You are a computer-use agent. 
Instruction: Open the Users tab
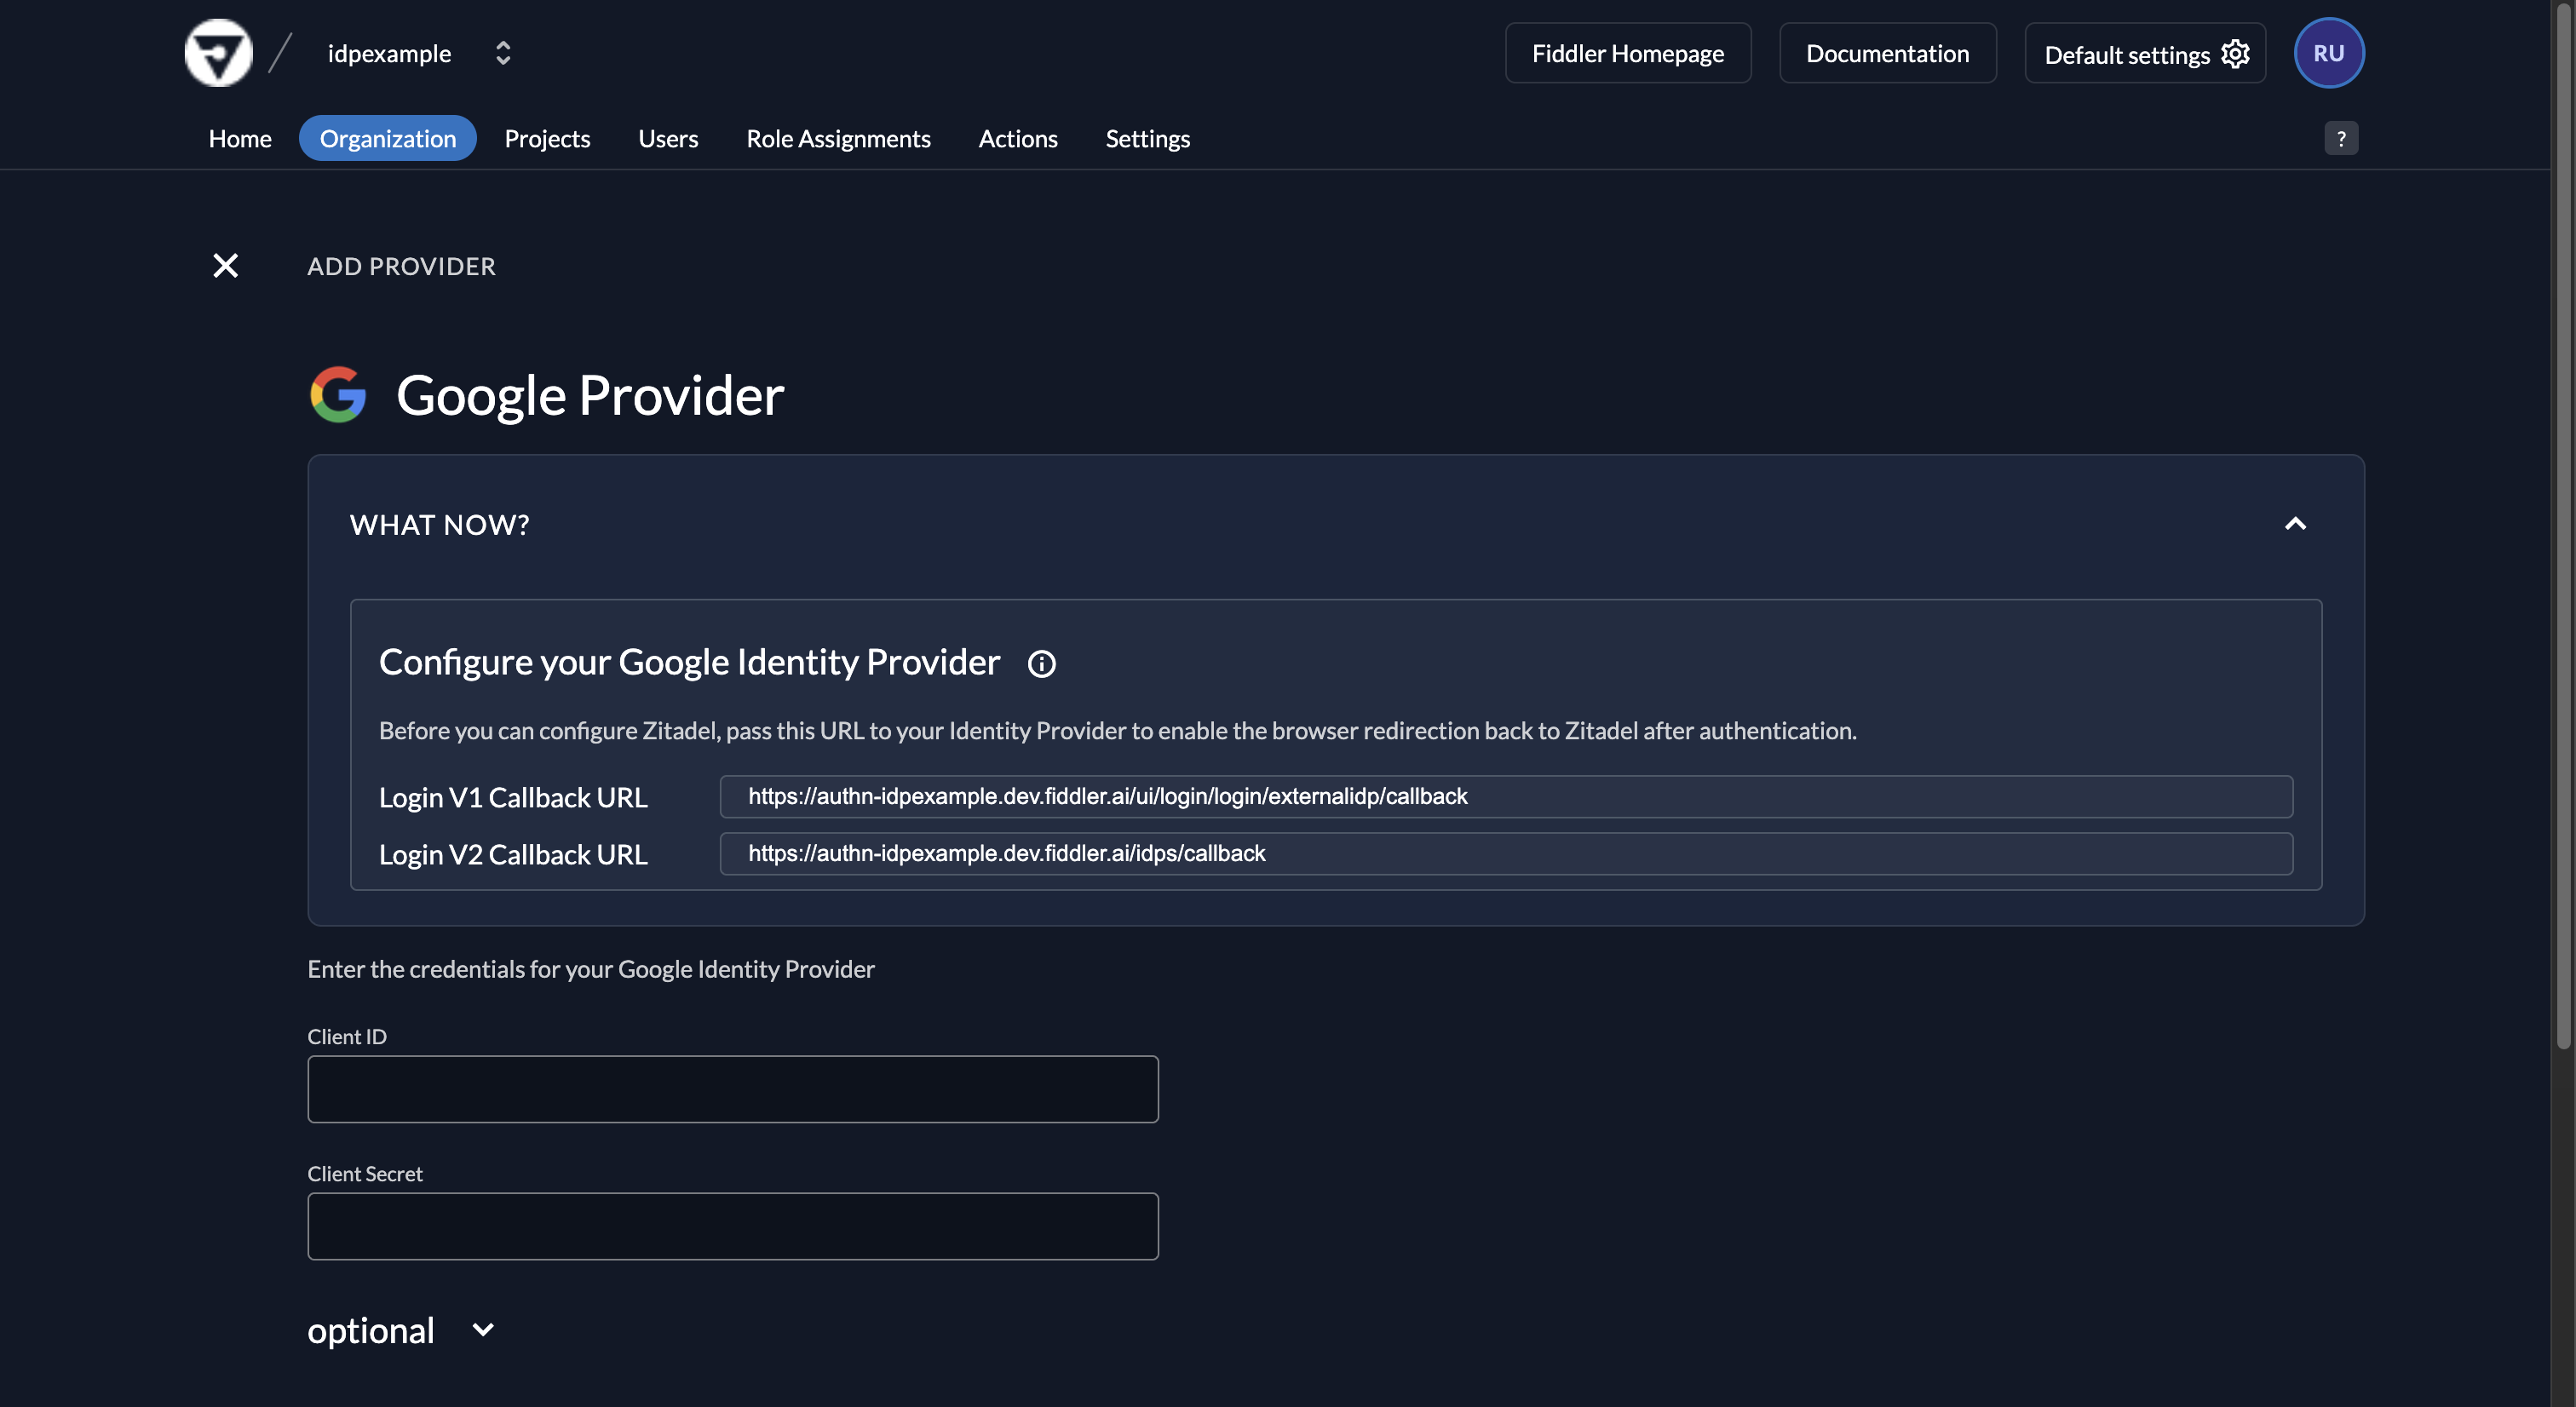coord(668,138)
